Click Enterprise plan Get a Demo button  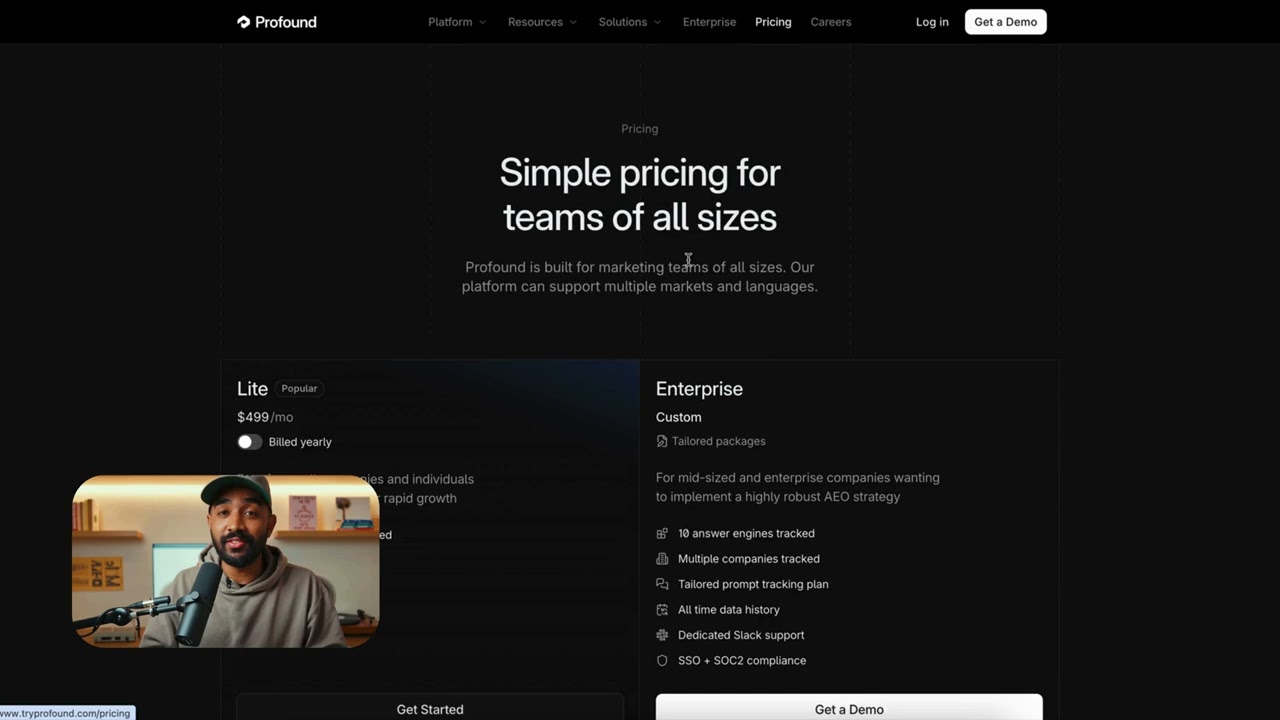pyautogui.click(x=849, y=708)
